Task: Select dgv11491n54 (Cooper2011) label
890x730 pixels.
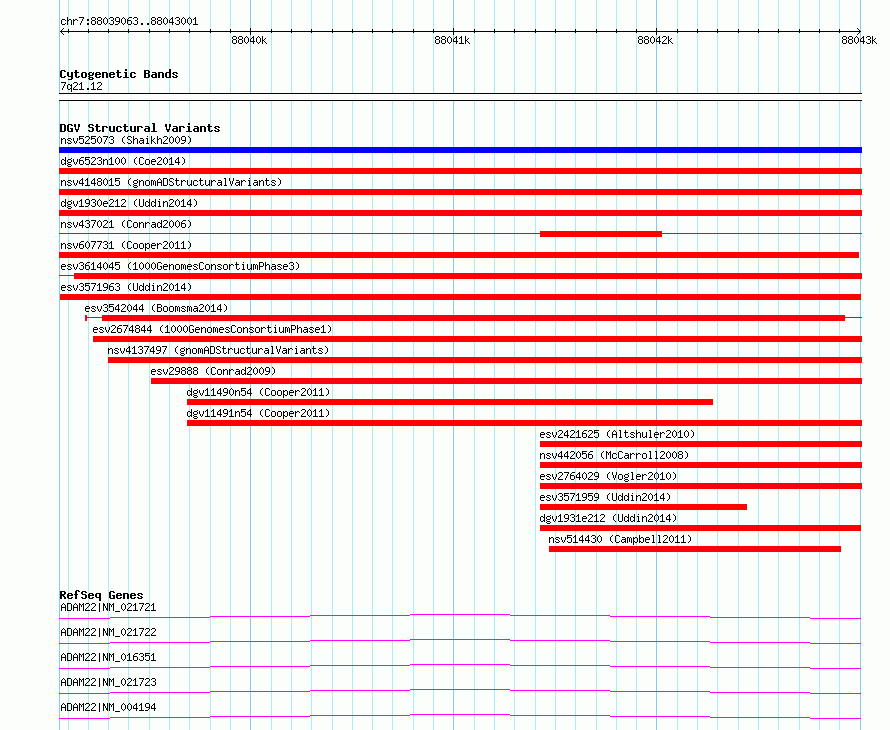Action: (258, 413)
